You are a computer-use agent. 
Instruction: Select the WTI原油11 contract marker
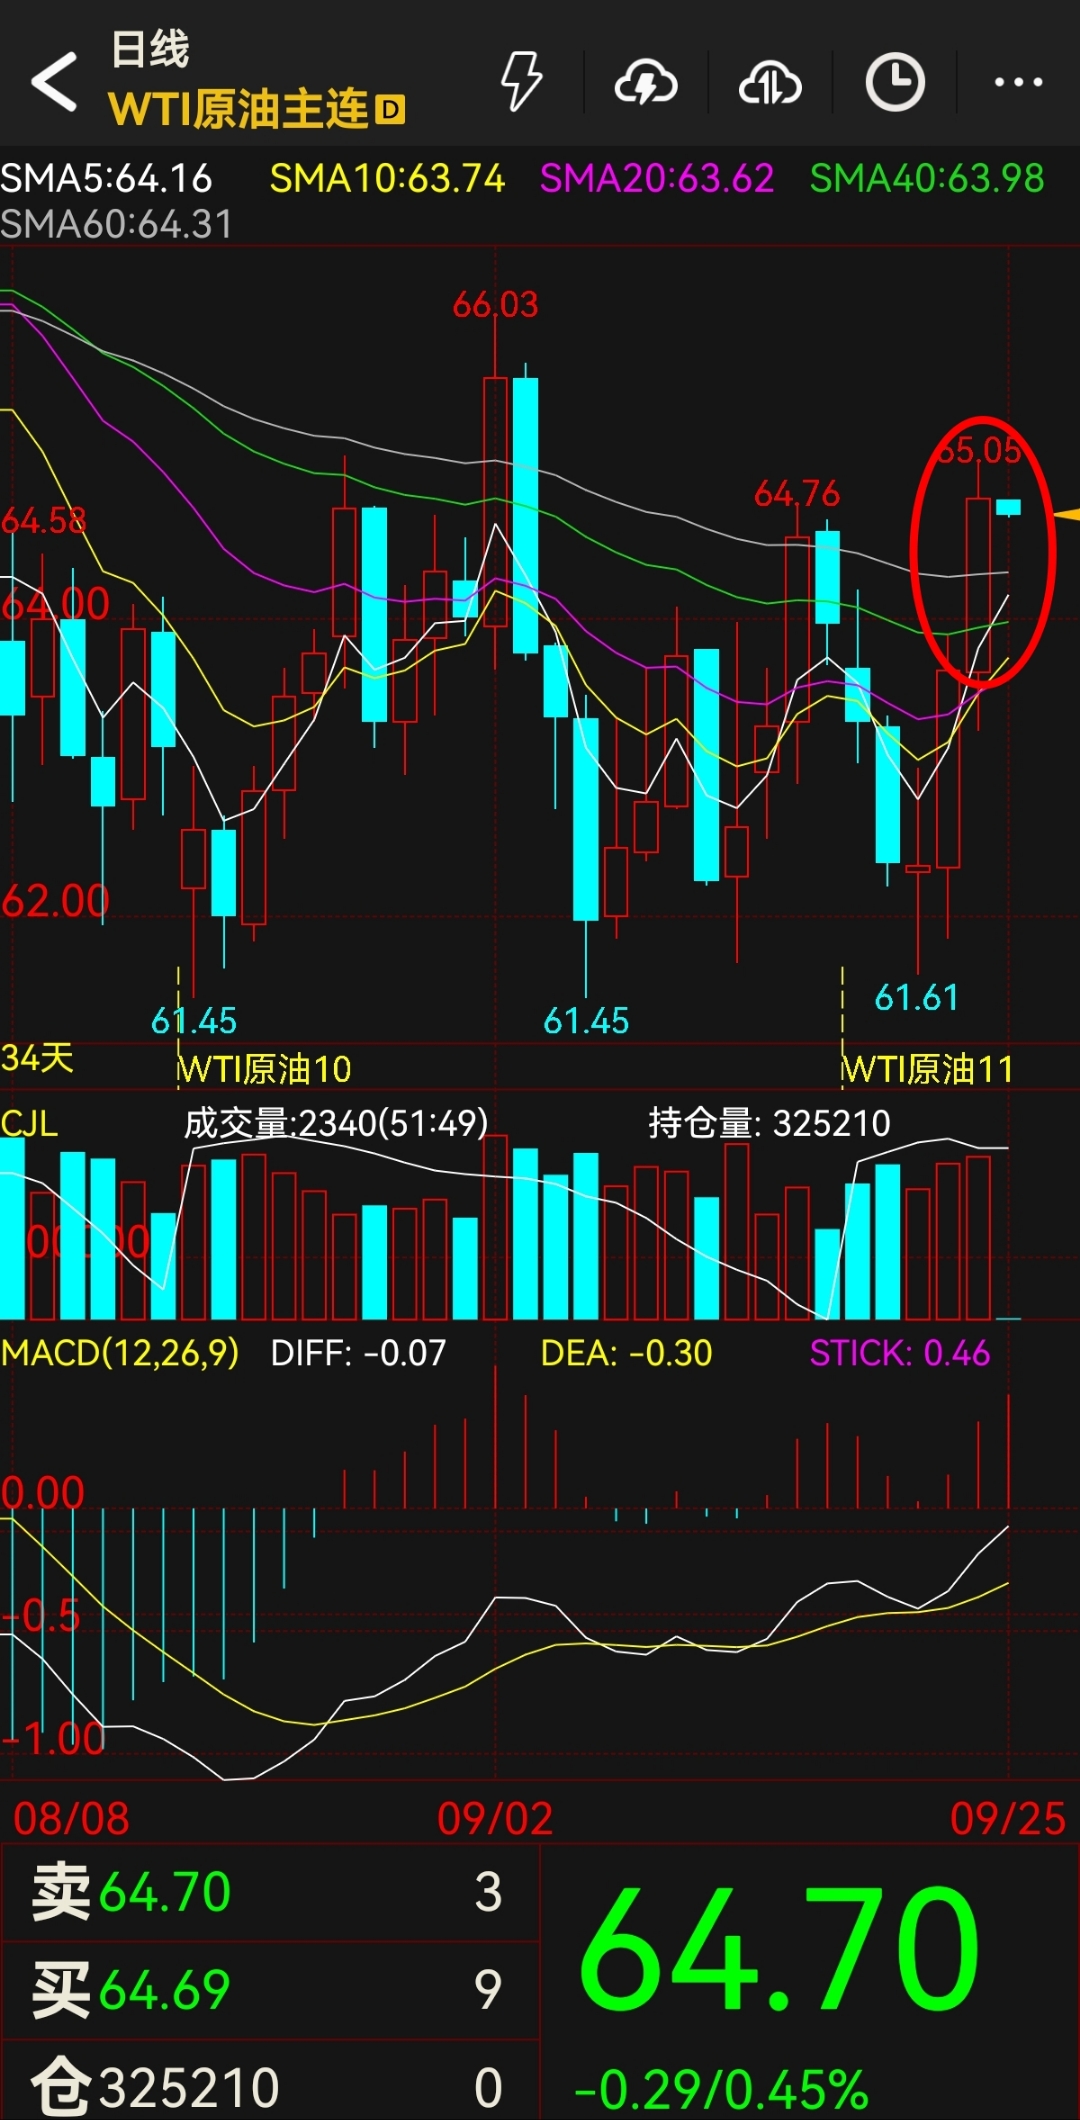(x=927, y=1069)
